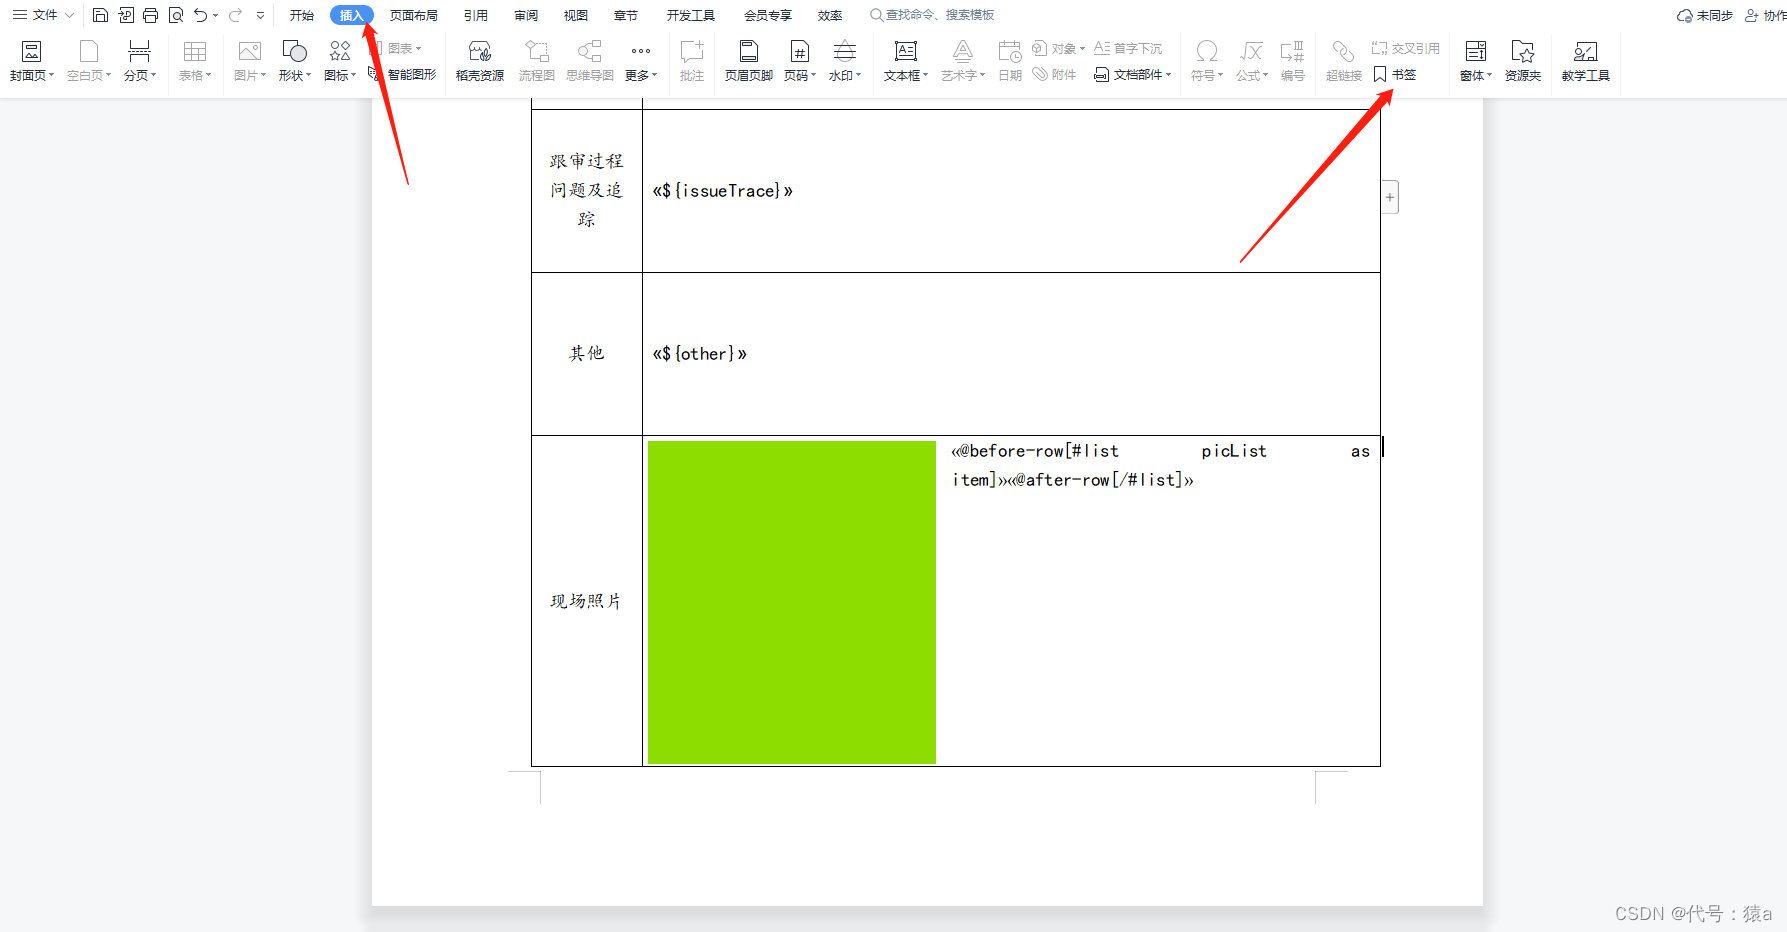Click the 符号 symbol icon
Image resolution: width=1787 pixels, height=932 pixels.
(x=1207, y=52)
